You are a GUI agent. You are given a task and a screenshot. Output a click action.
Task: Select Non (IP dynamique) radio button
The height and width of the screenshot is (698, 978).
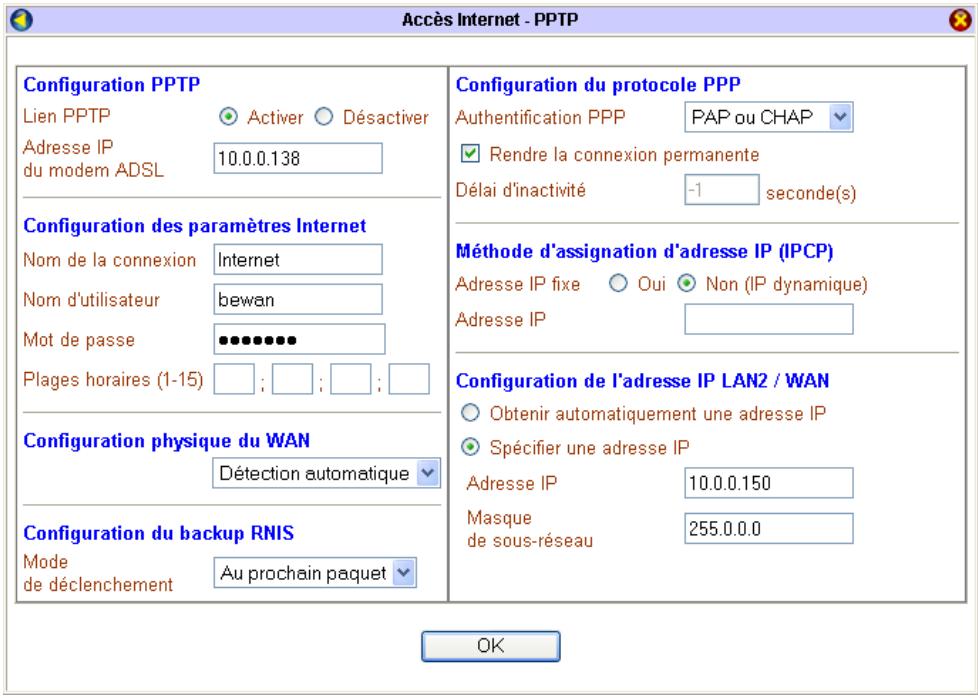pyautogui.click(x=686, y=284)
